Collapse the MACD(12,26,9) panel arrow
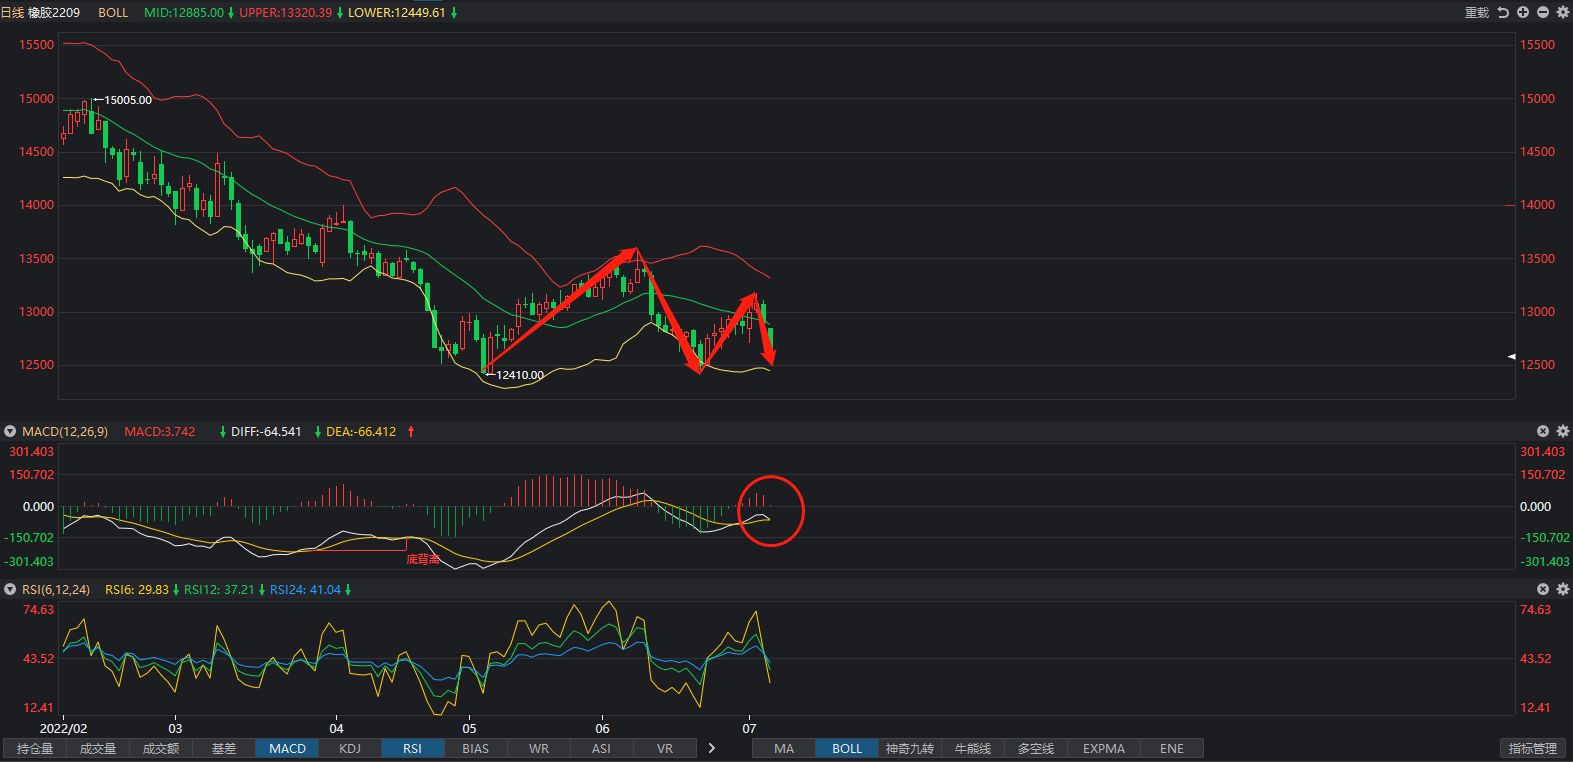The width and height of the screenshot is (1573, 762). tap(10, 432)
